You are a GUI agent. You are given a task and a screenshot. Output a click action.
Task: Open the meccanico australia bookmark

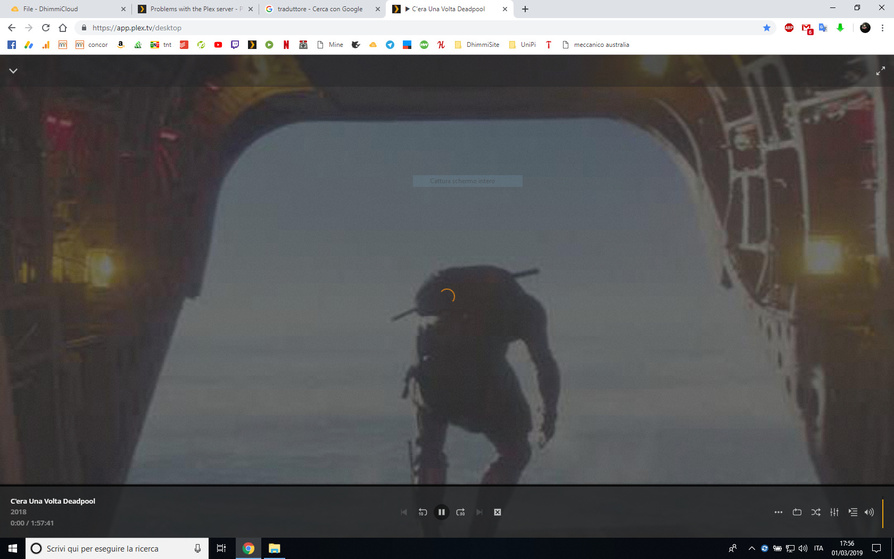click(x=596, y=44)
